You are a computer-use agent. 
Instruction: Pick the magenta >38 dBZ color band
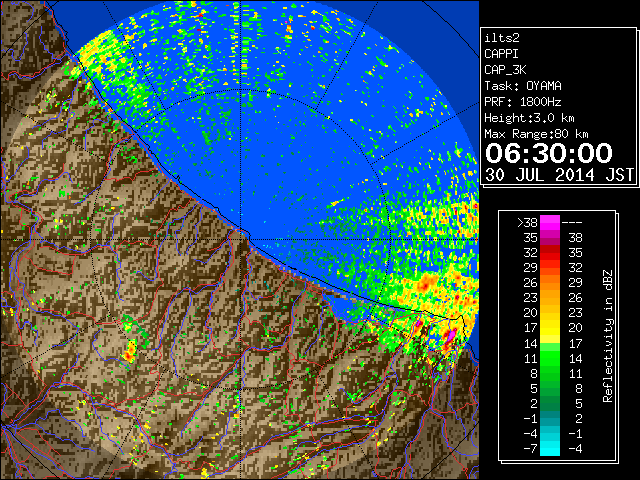tap(550, 223)
